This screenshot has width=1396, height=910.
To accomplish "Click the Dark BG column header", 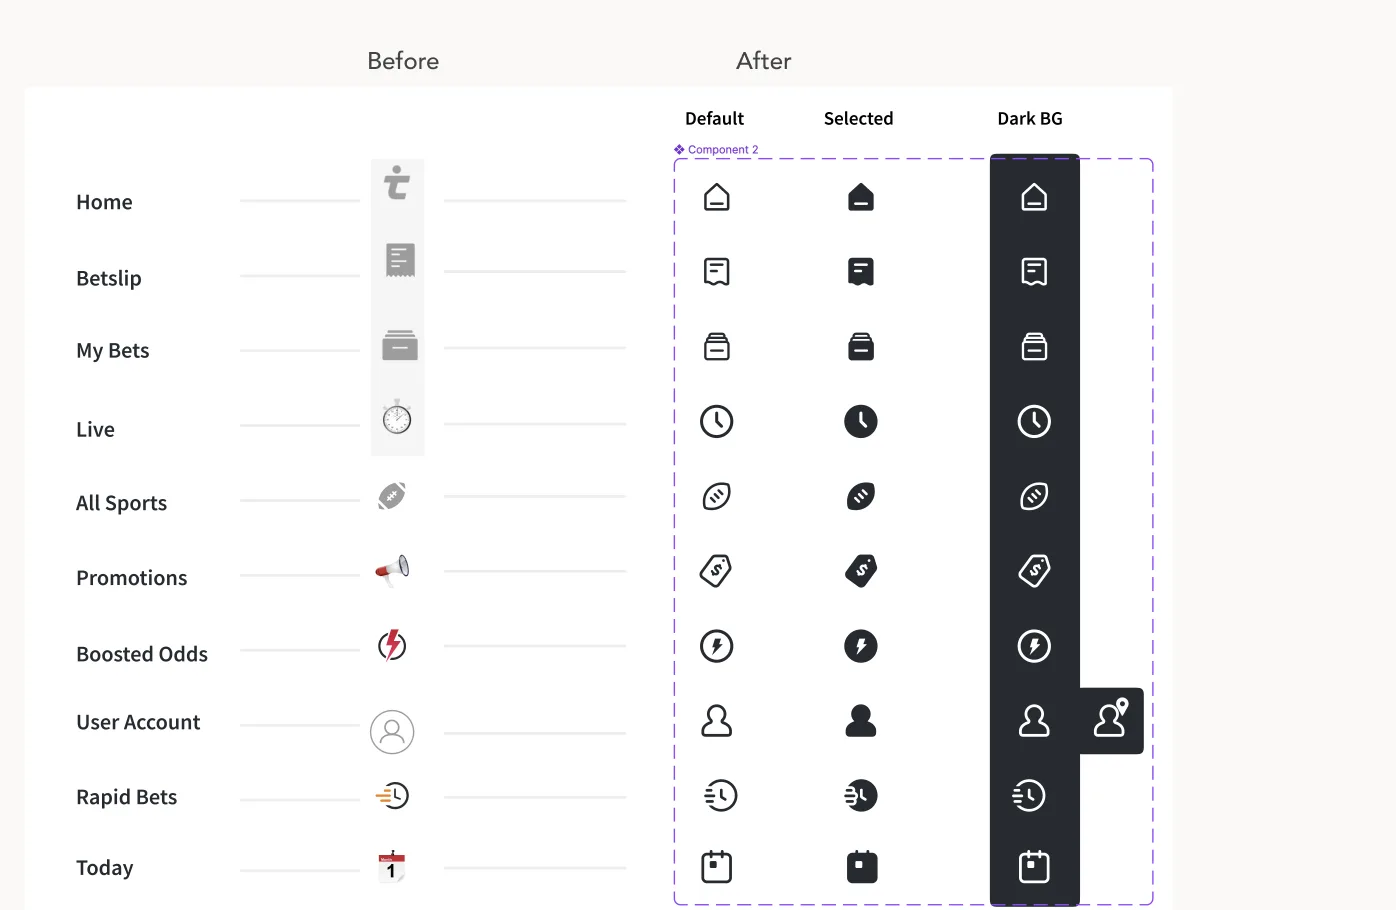I will 1030,118.
